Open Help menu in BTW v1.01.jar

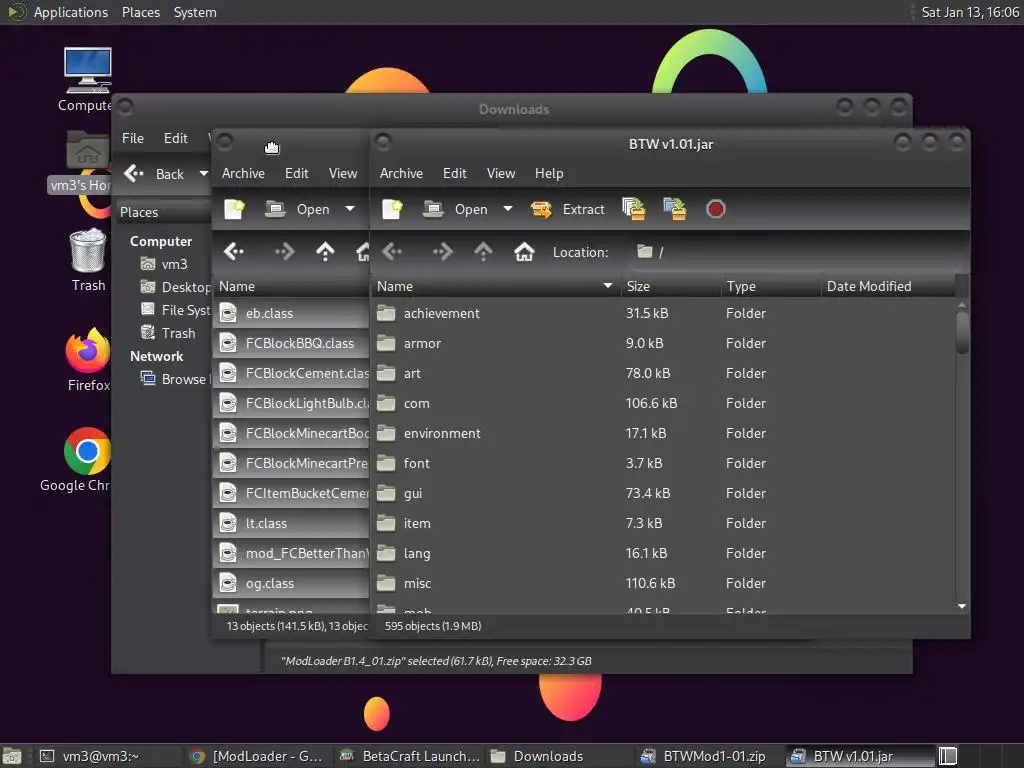549,173
